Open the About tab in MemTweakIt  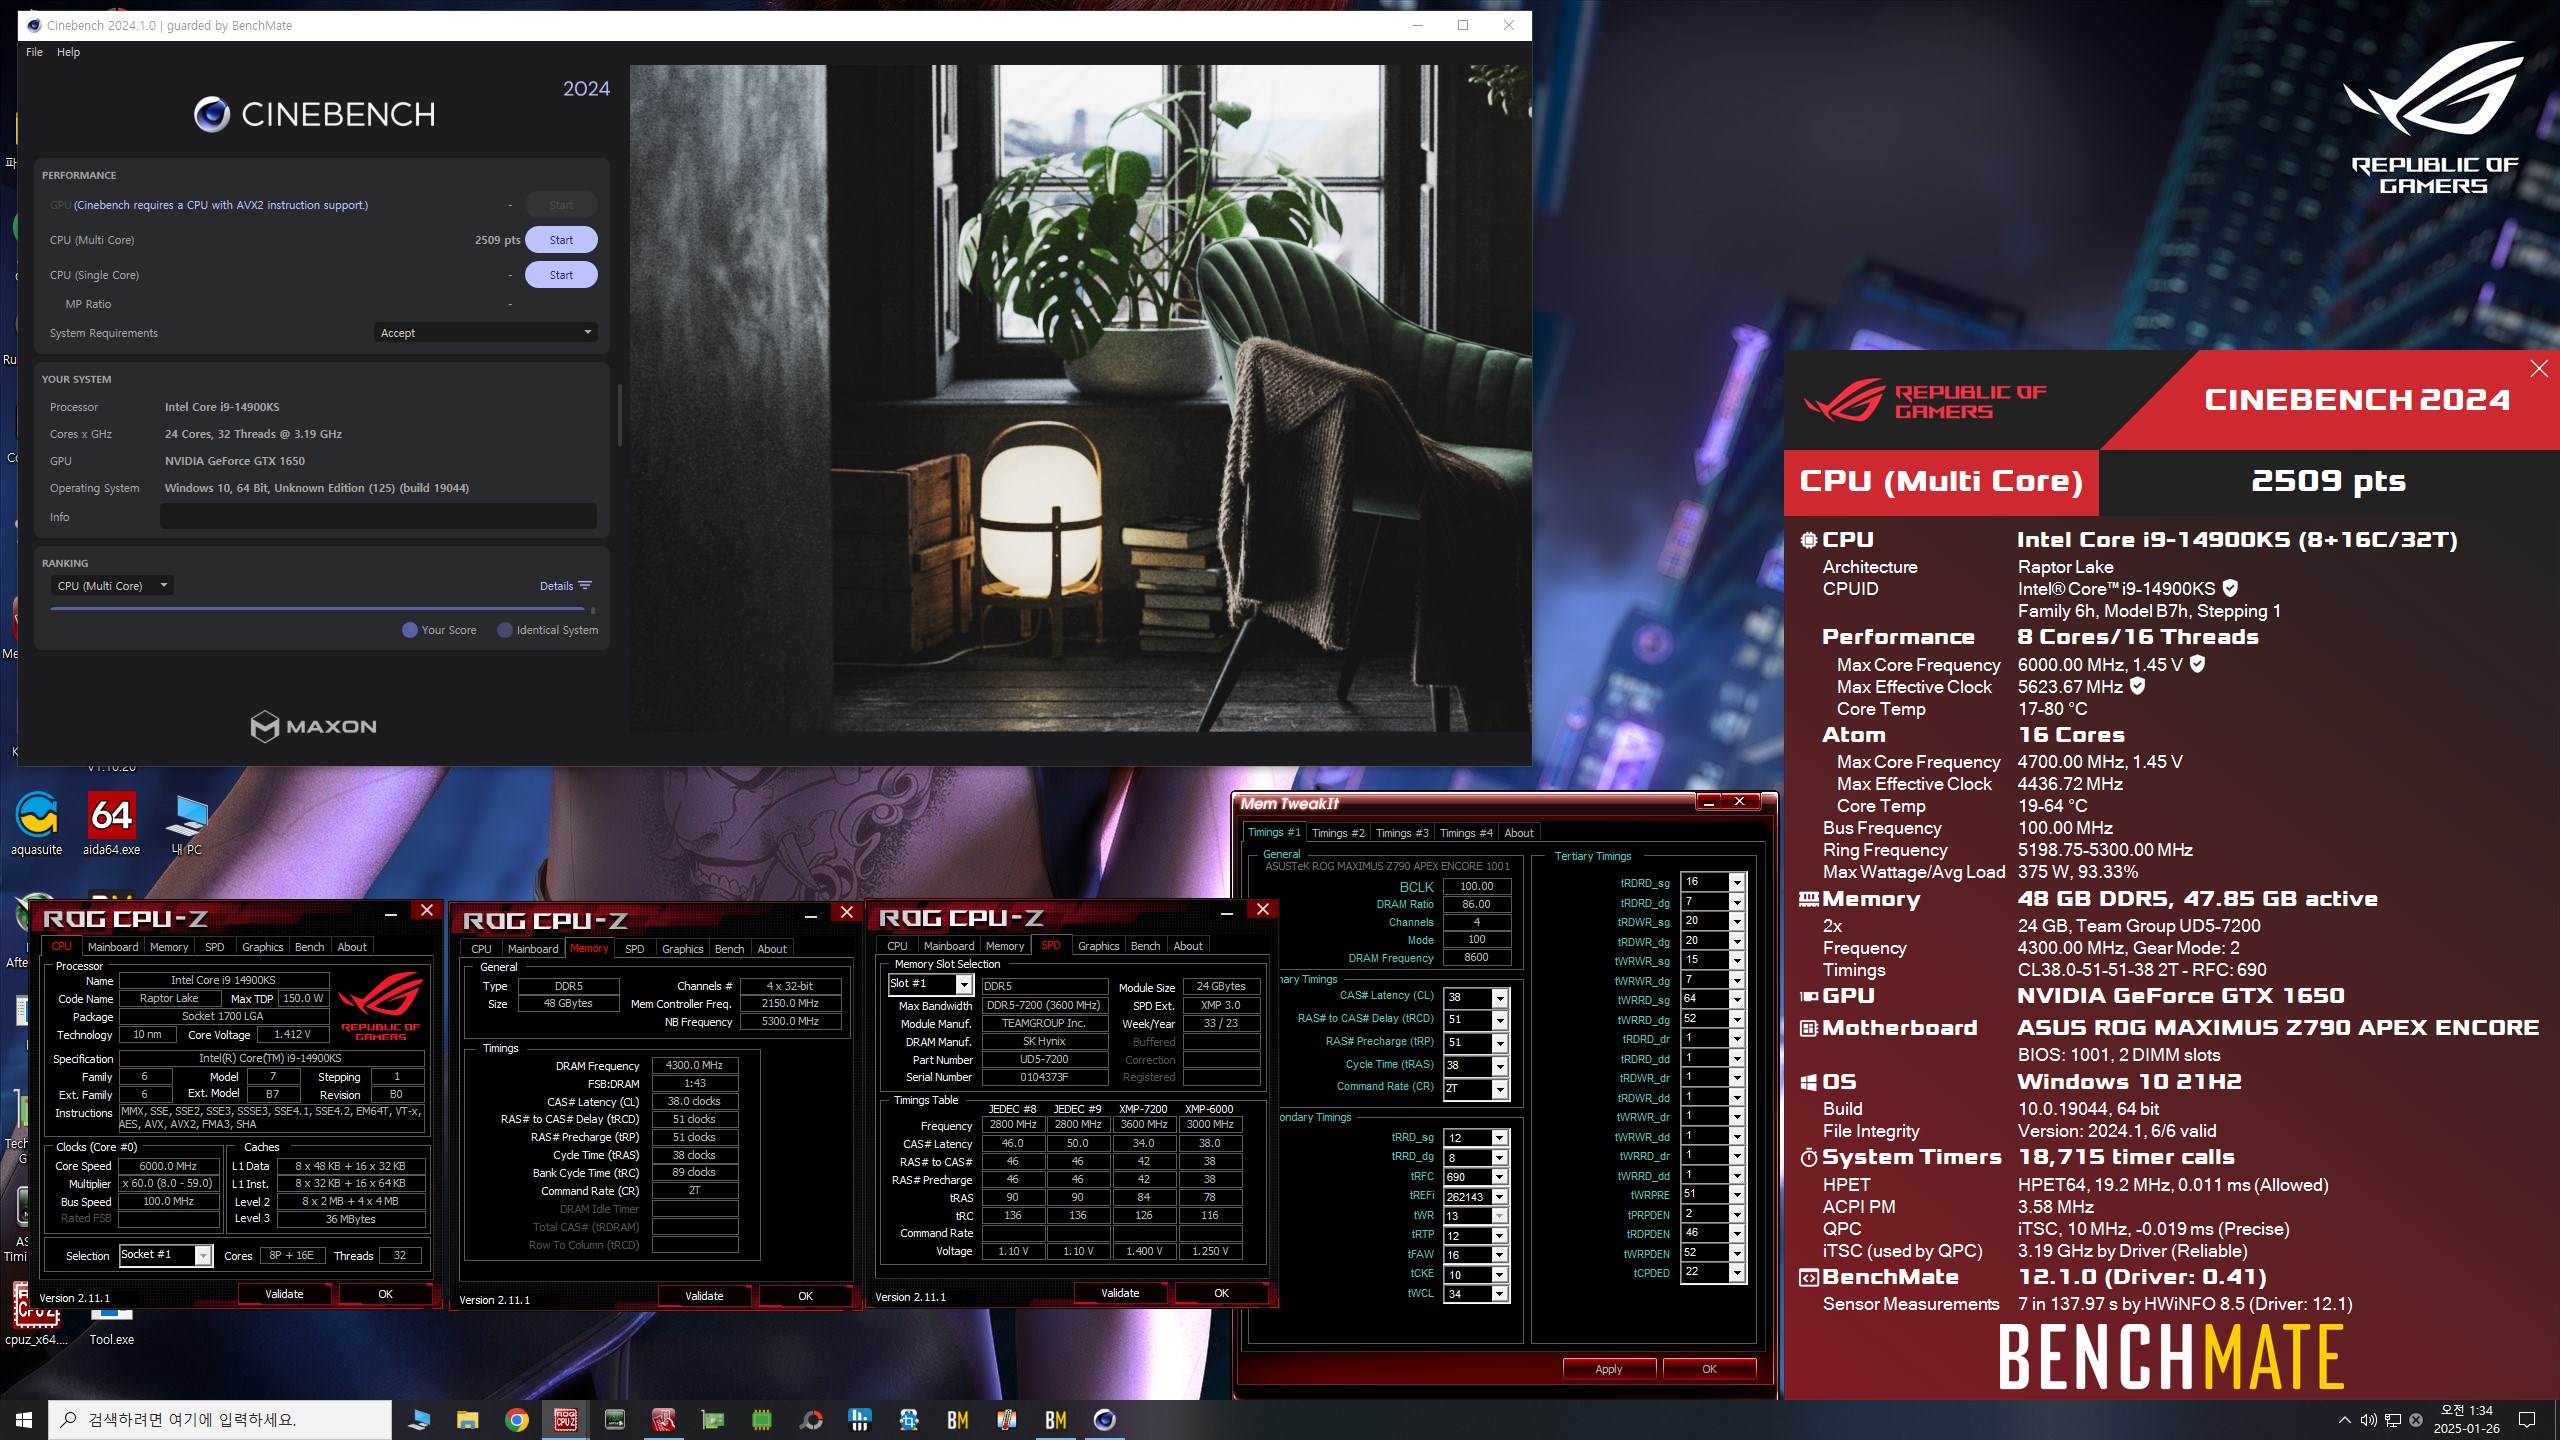point(1518,833)
